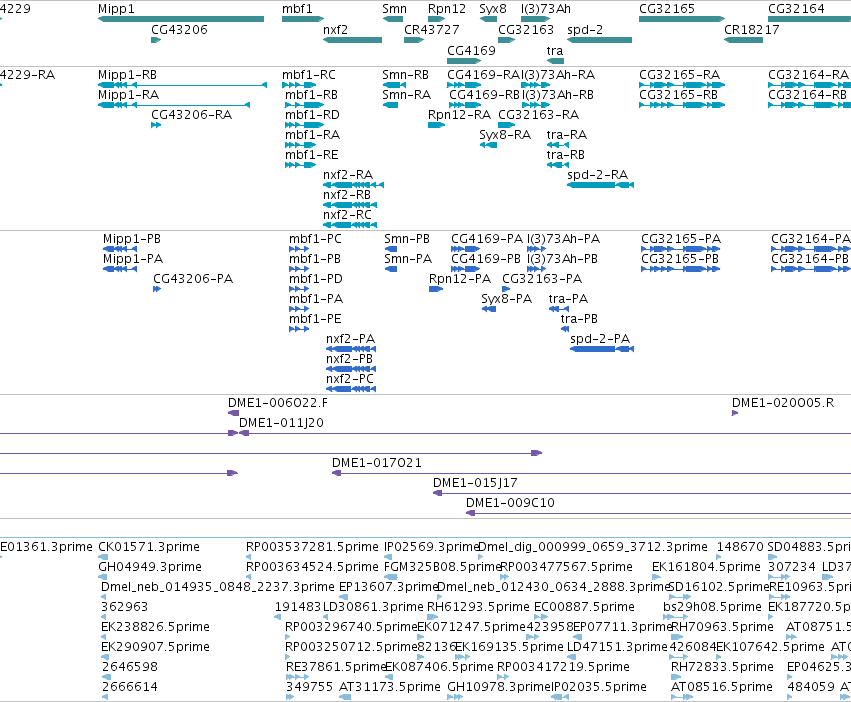Viewport: 851px width, 702px height.
Task: Select clone DME1-017O21
Action: pos(377,463)
